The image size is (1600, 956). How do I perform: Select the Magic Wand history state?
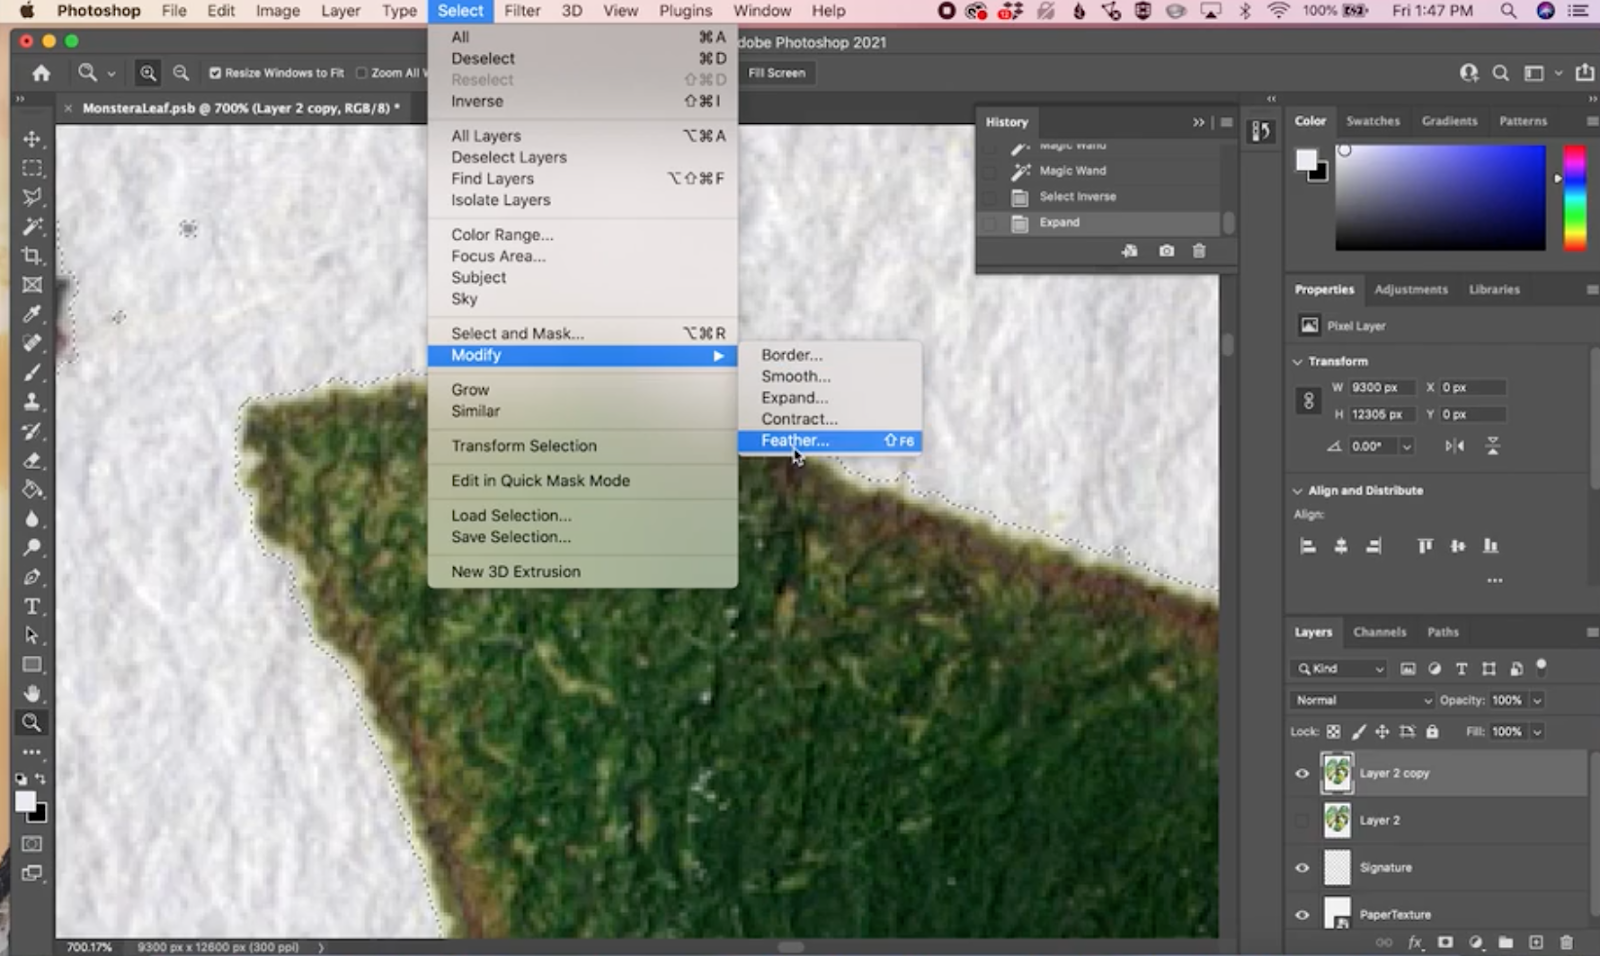[x=1100, y=171]
